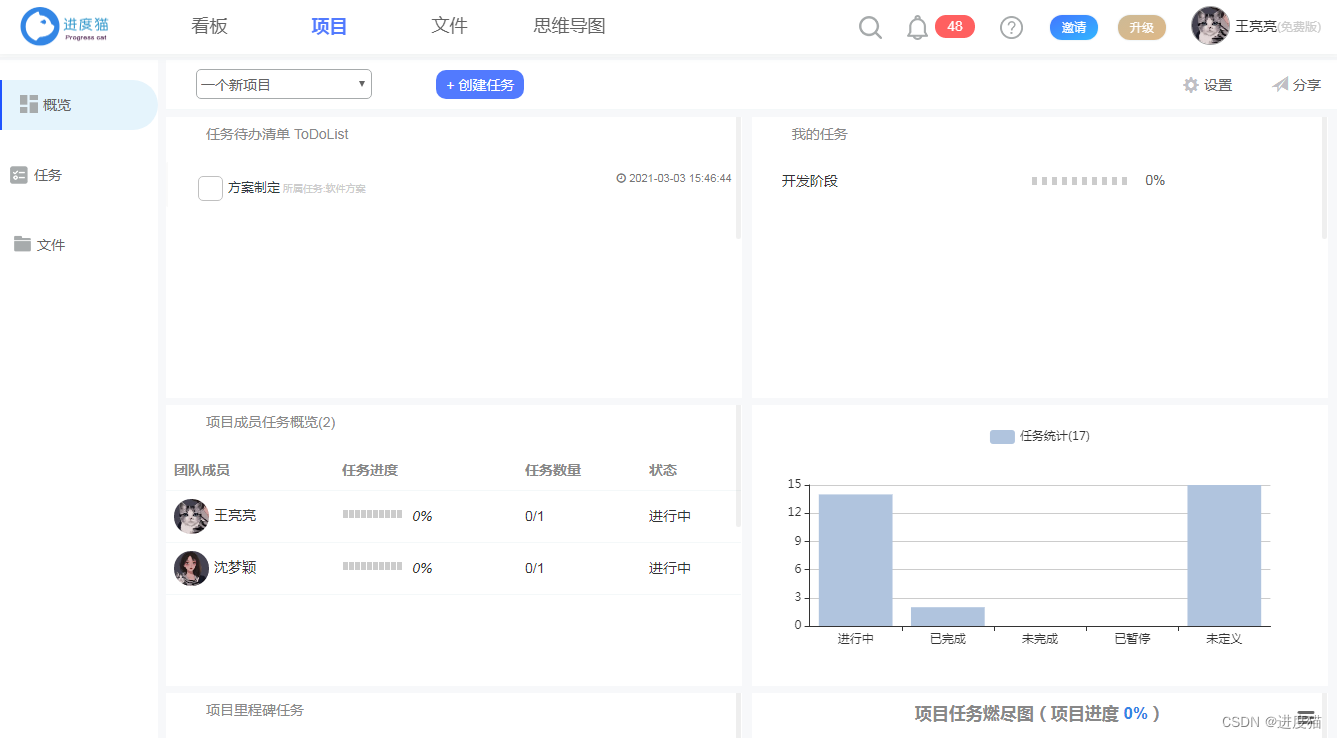This screenshot has width=1337, height=738.
Task: Open the 文件 folder icon in sidebar
Action: (21, 243)
